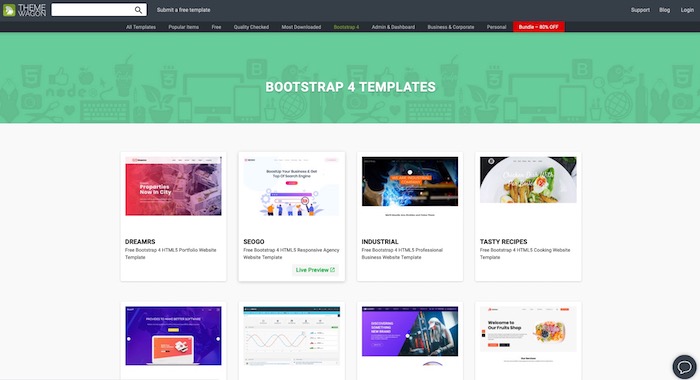Click Tasty Recipes description 'Cooking Website Template'
Screen dimensions: 700x380
click(525, 254)
